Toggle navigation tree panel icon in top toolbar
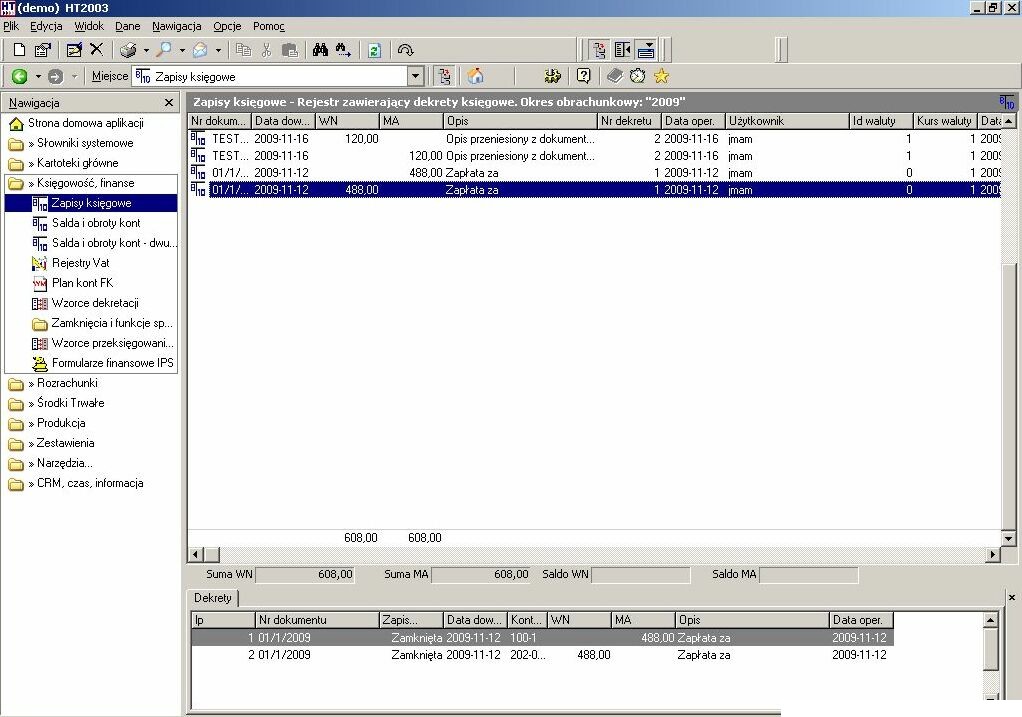 click(x=599, y=50)
